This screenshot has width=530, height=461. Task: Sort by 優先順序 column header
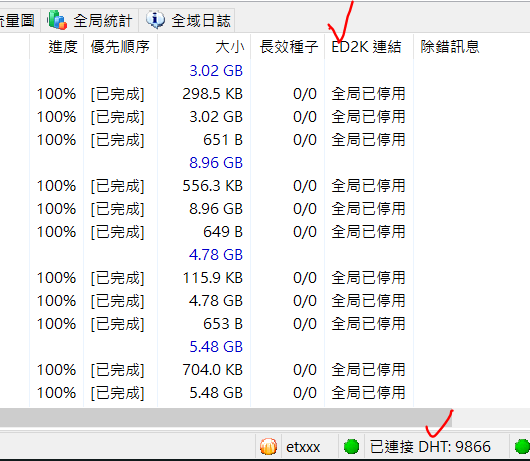pyautogui.click(x=120, y=47)
